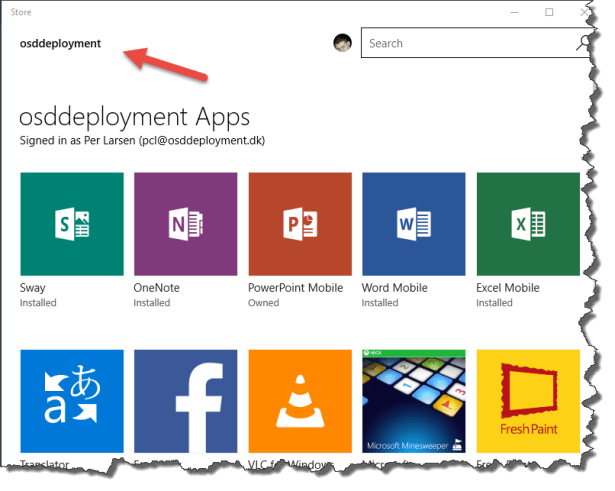This screenshot has height=491, width=615.
Task: Open the osddeployment store tab
Action: (x=60, y=44)
